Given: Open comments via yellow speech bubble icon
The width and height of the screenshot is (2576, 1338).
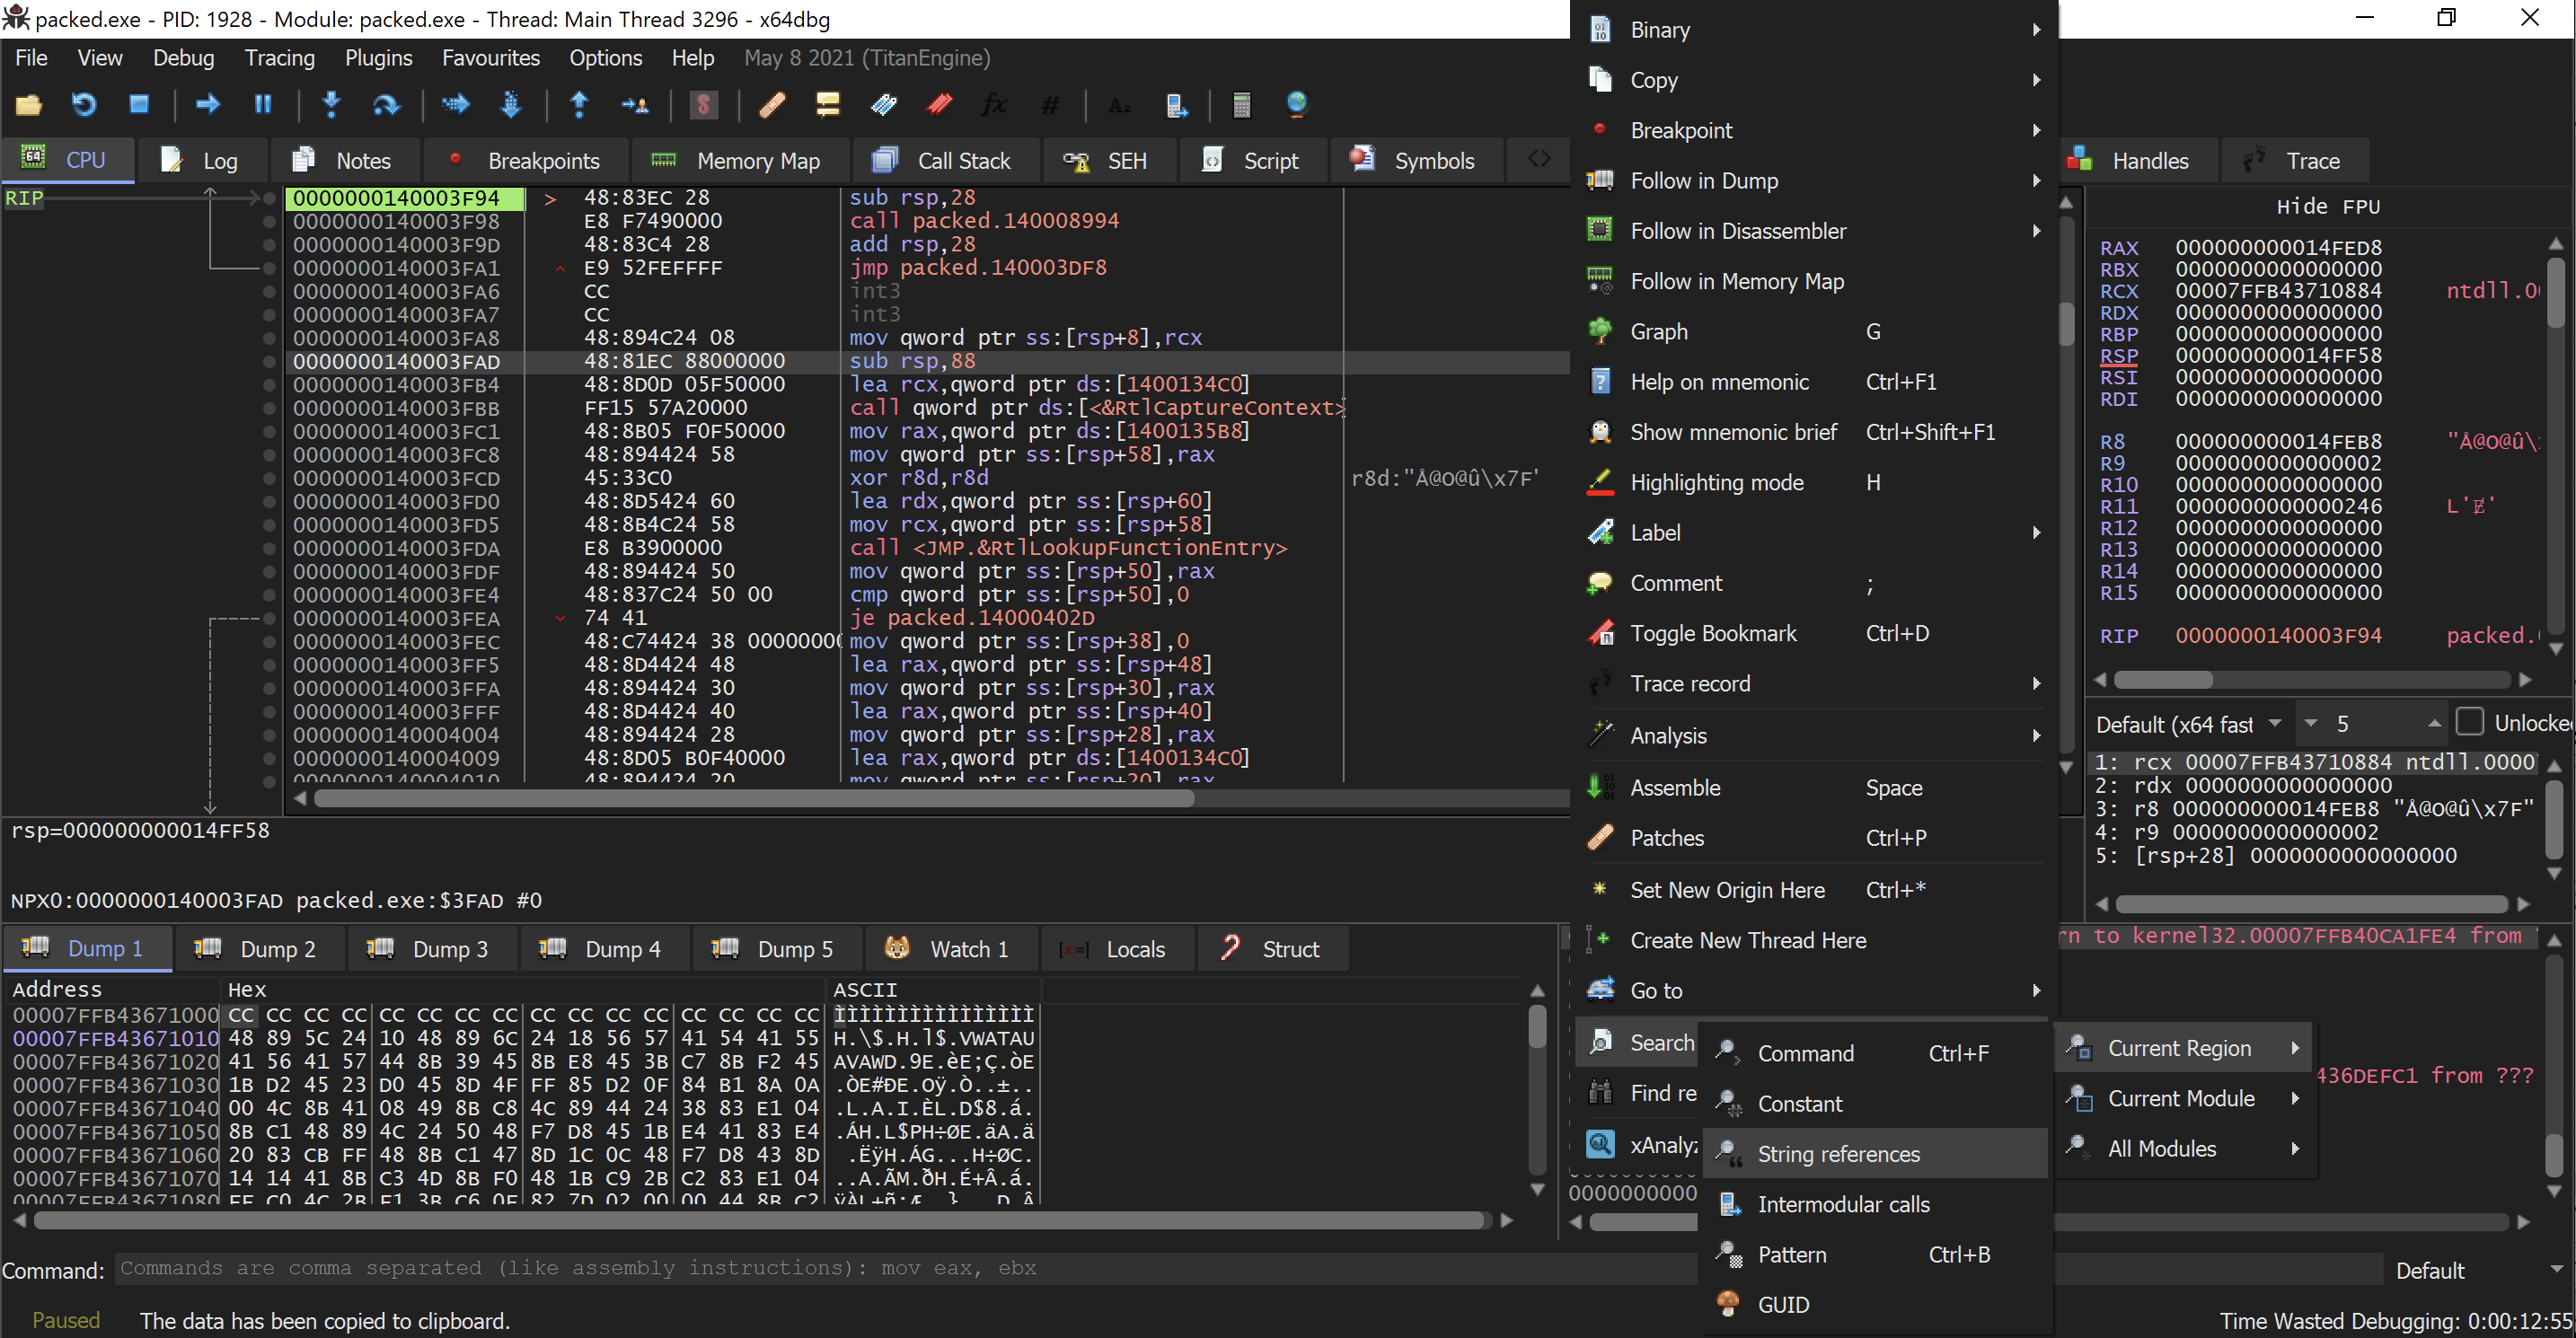Looking at the screenshot, I should click(x=827, y=105).
